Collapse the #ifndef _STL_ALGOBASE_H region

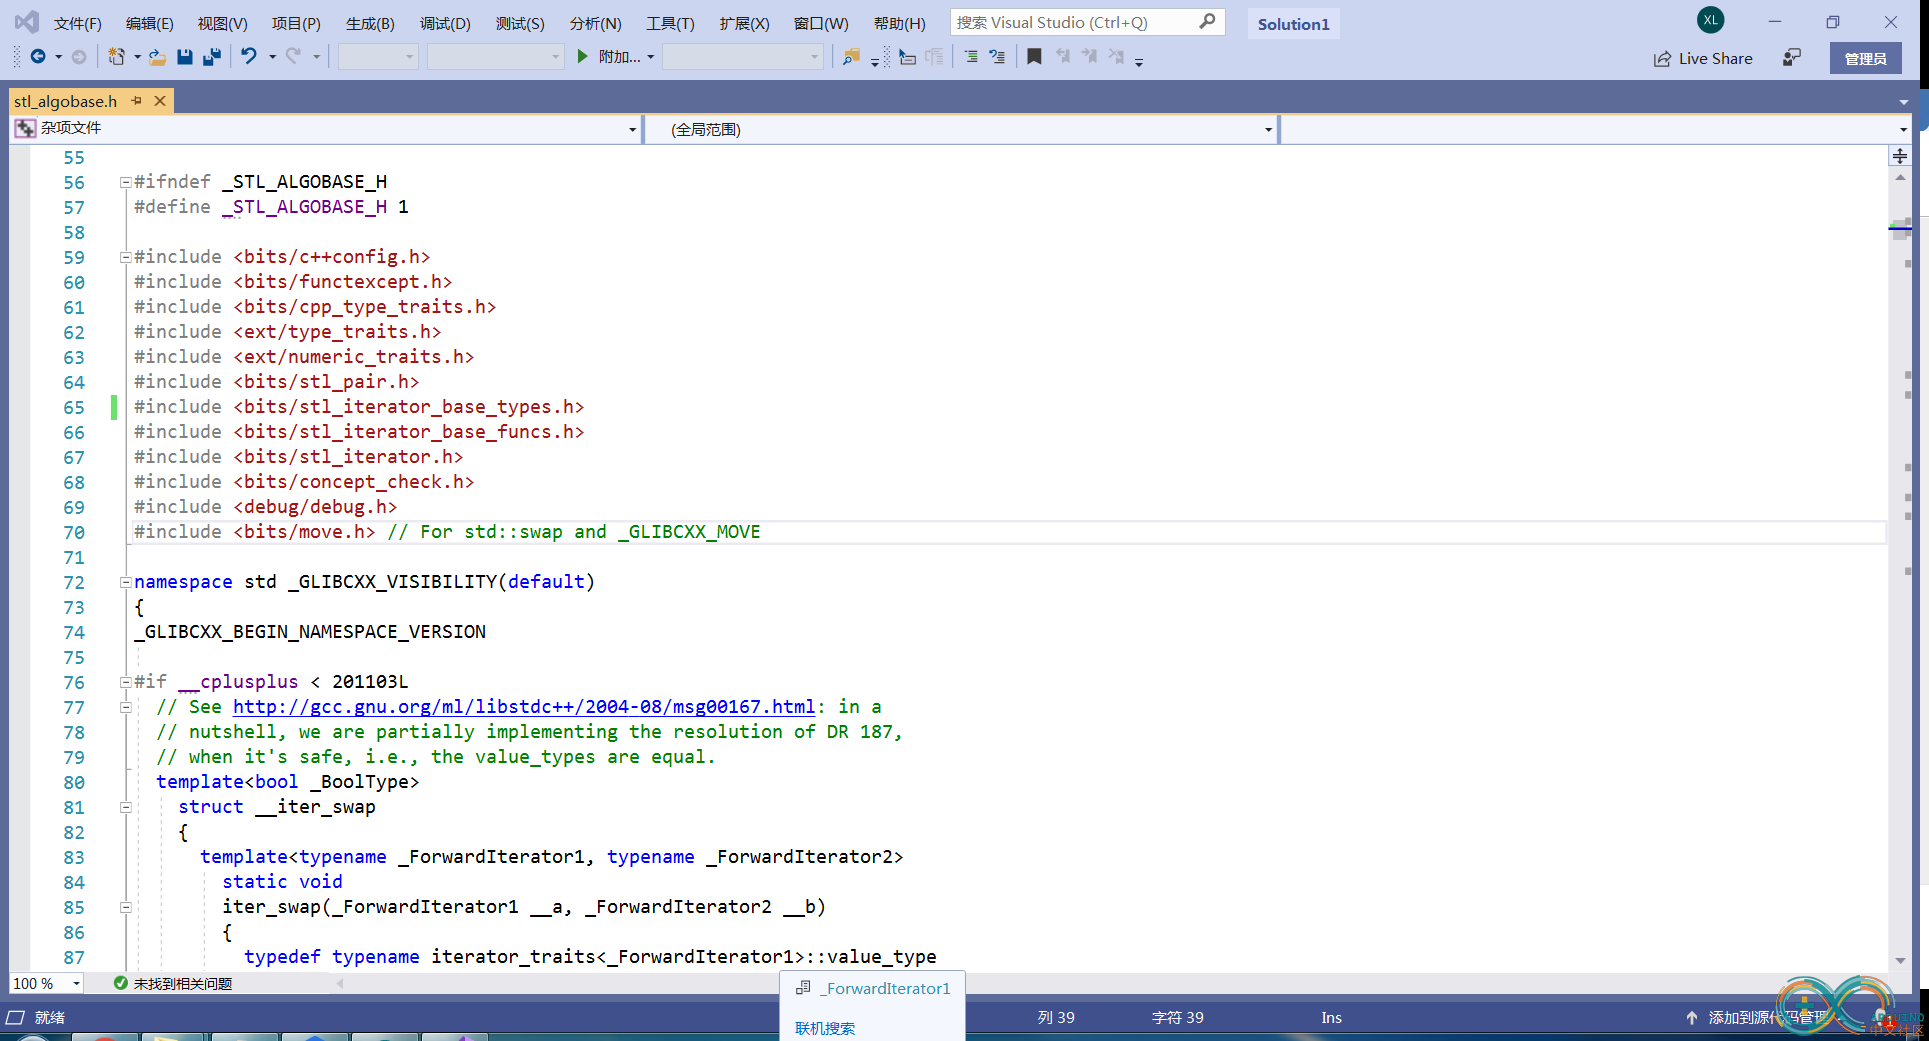125,182
